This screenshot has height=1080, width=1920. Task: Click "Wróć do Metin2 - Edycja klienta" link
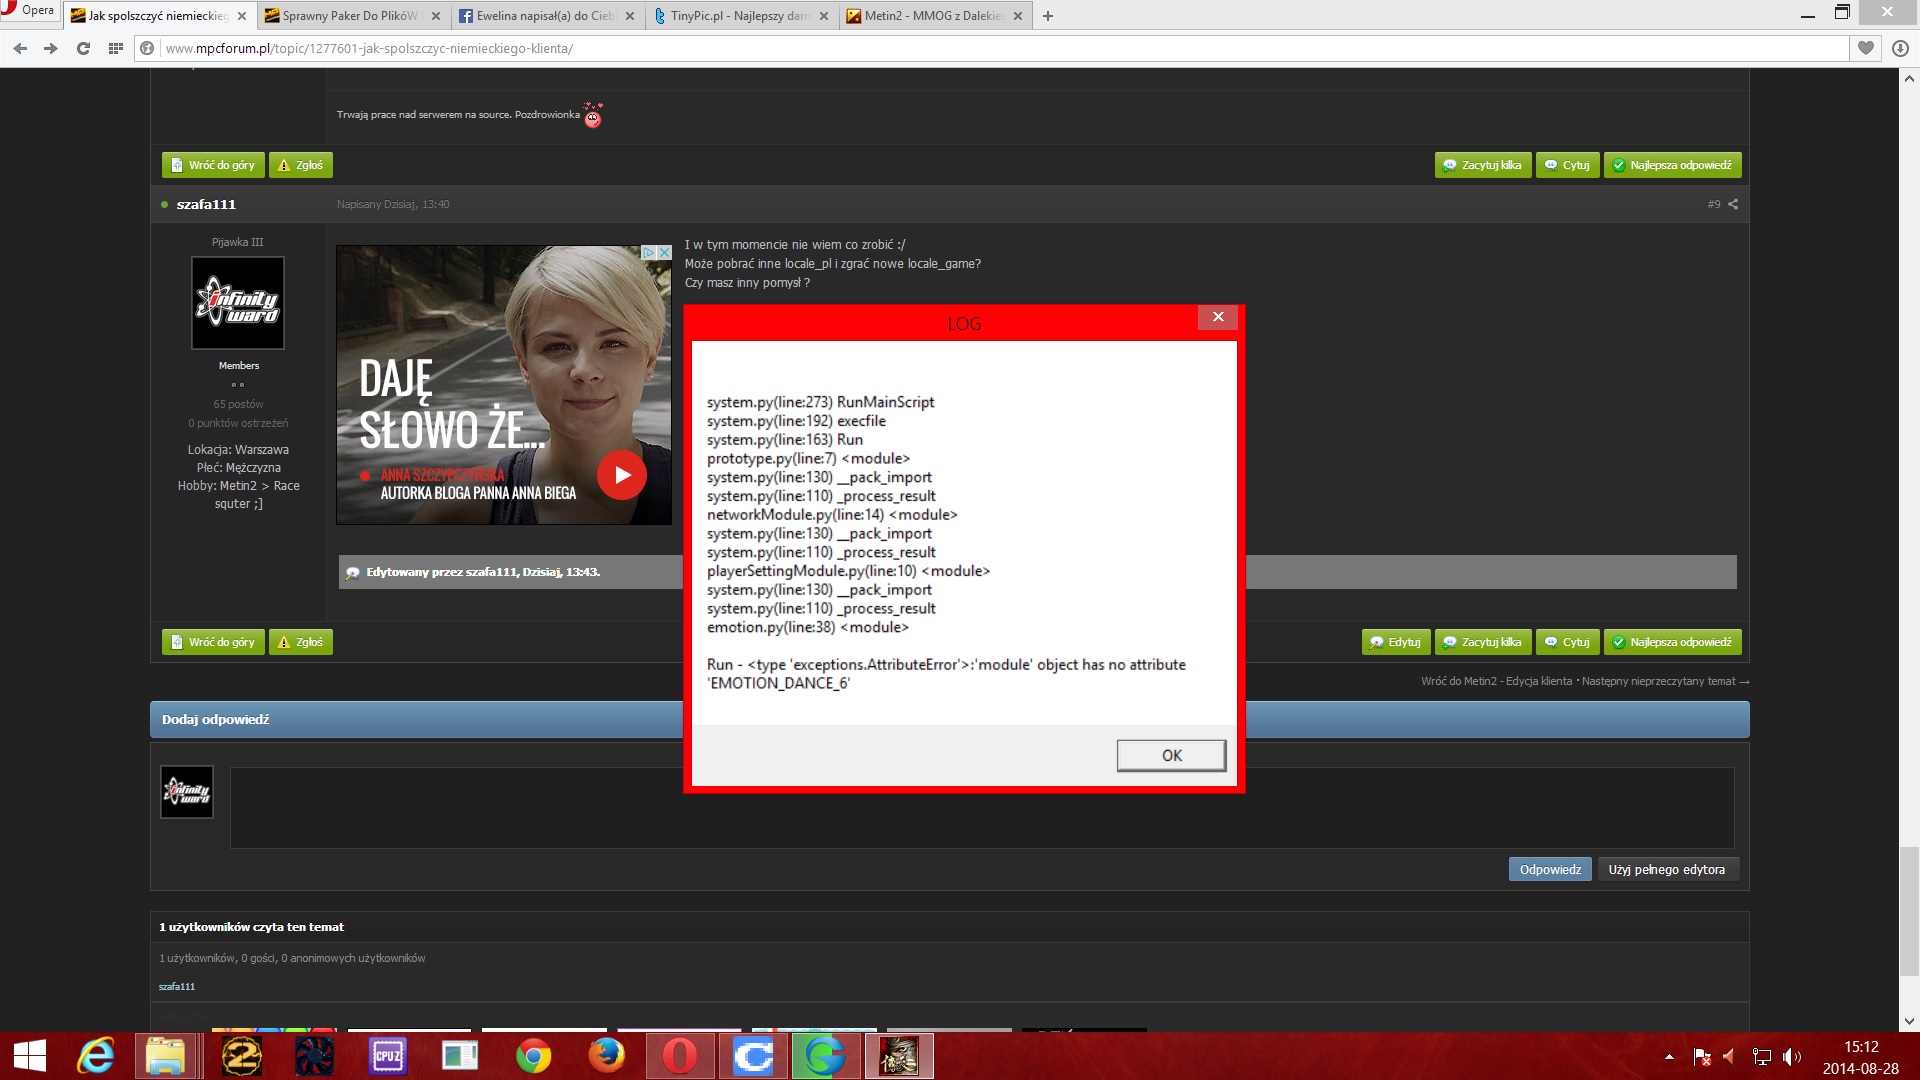[x=1496, y=681]
